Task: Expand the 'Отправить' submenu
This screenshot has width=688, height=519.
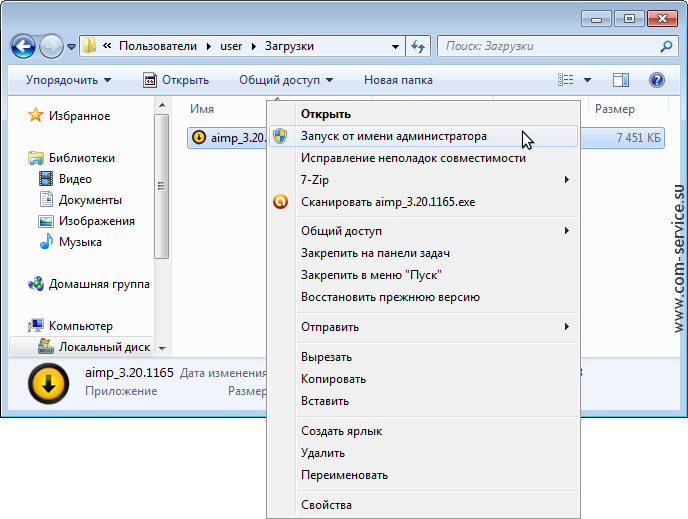Action: click(424, 327)
